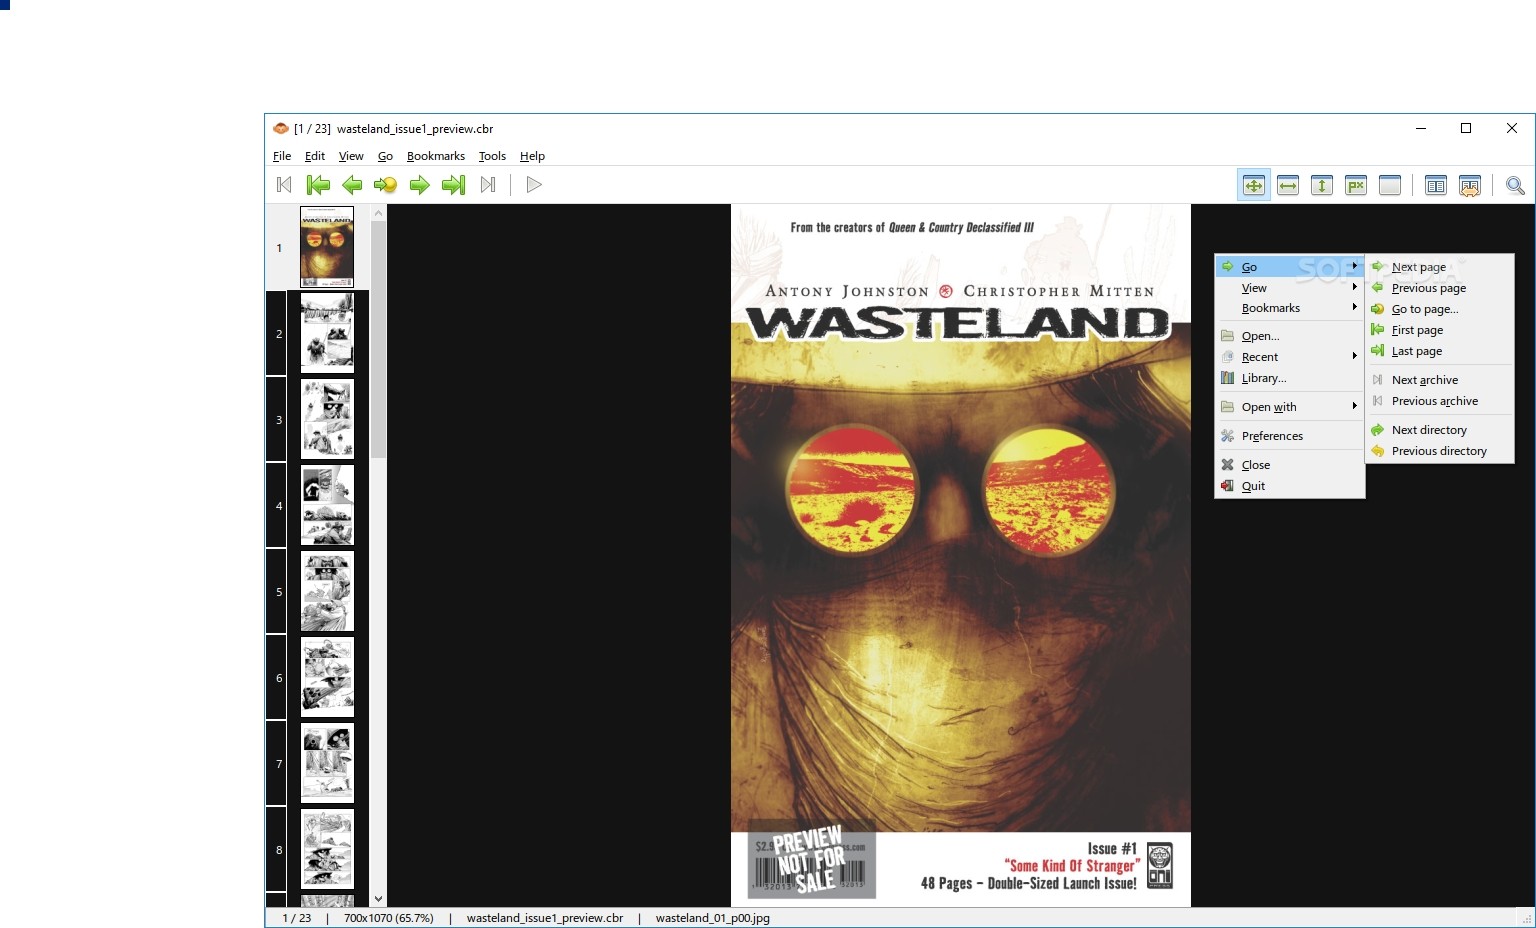Toggle Best fit mode in toolbar
The width and height of the screenshot is (1536, 928).
1254,185
